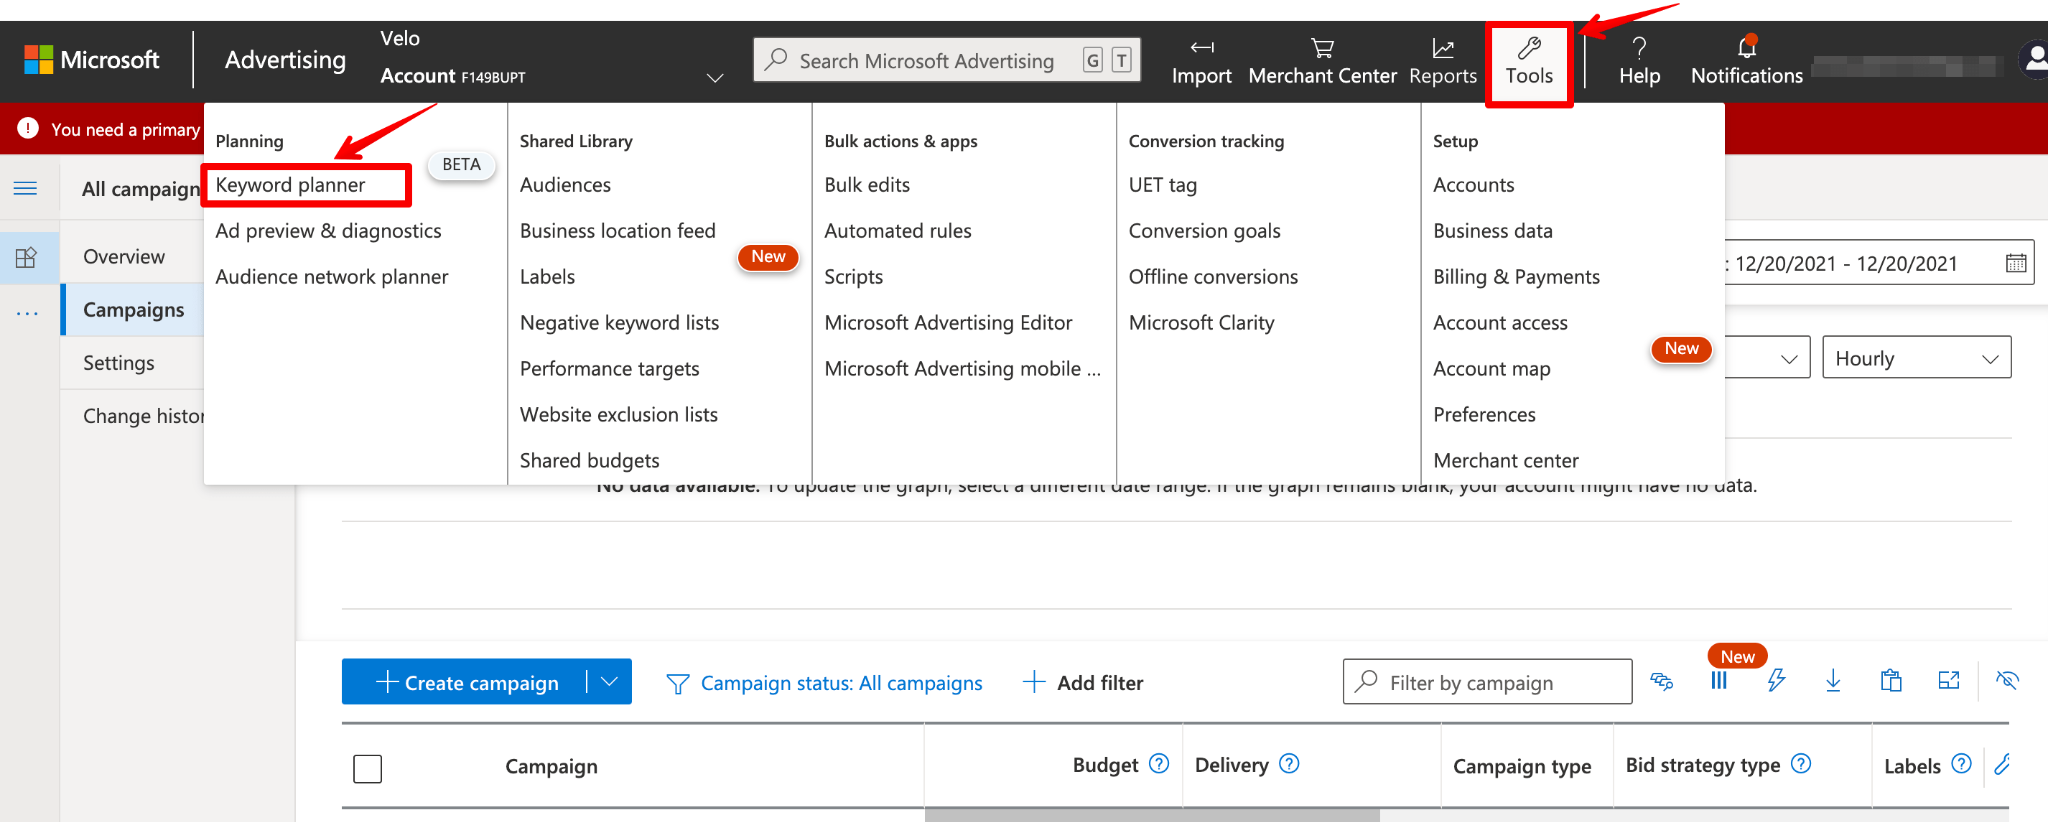Toggle the crossed-out eye visibility icon
The height and width of the screenshot is (822, 2048).
coord(2007,681)
